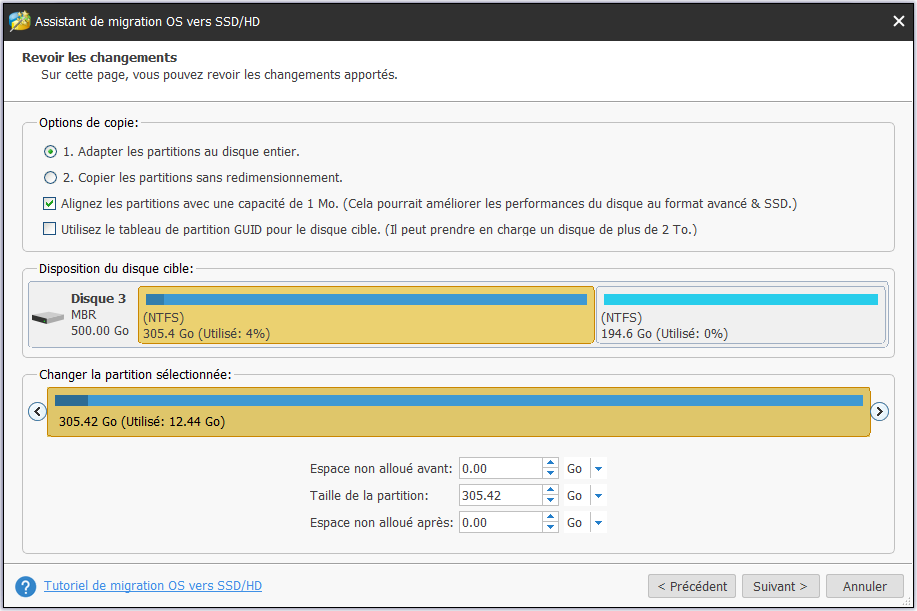Click the Espace non alloué après input field
917x611 pixels.
click(501, 523)
